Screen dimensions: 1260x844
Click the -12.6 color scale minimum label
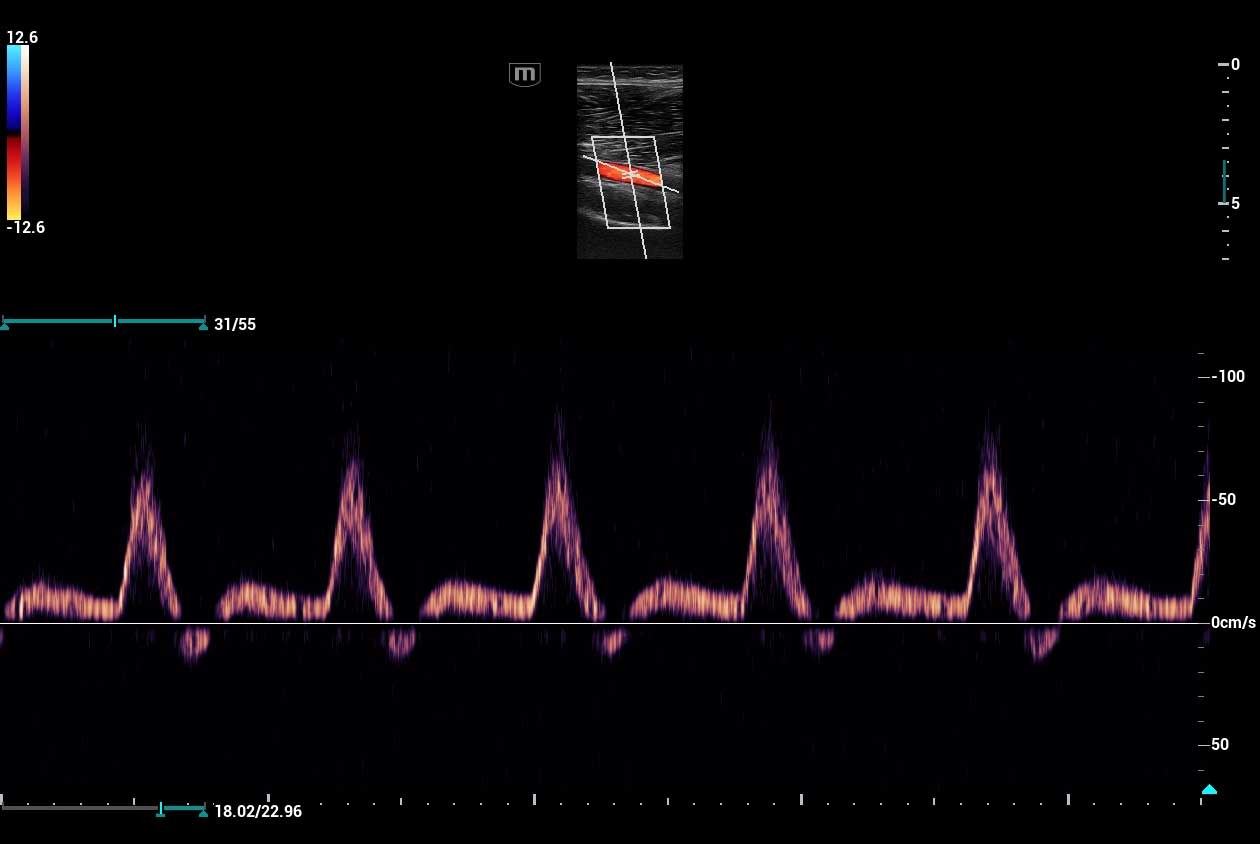pyautogui.click(x=24, y=227)
